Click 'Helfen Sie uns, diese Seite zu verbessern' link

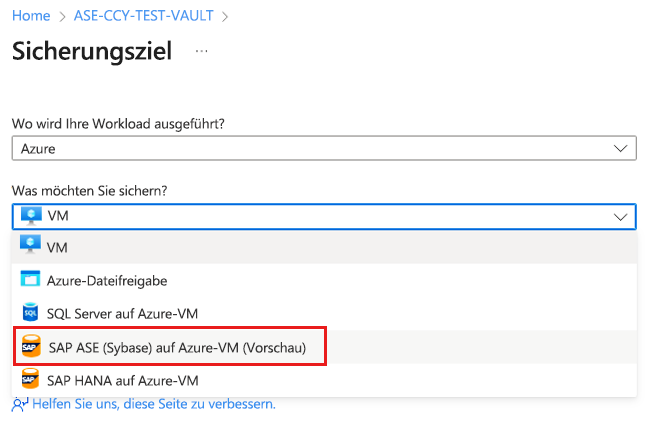coord(153,404)
